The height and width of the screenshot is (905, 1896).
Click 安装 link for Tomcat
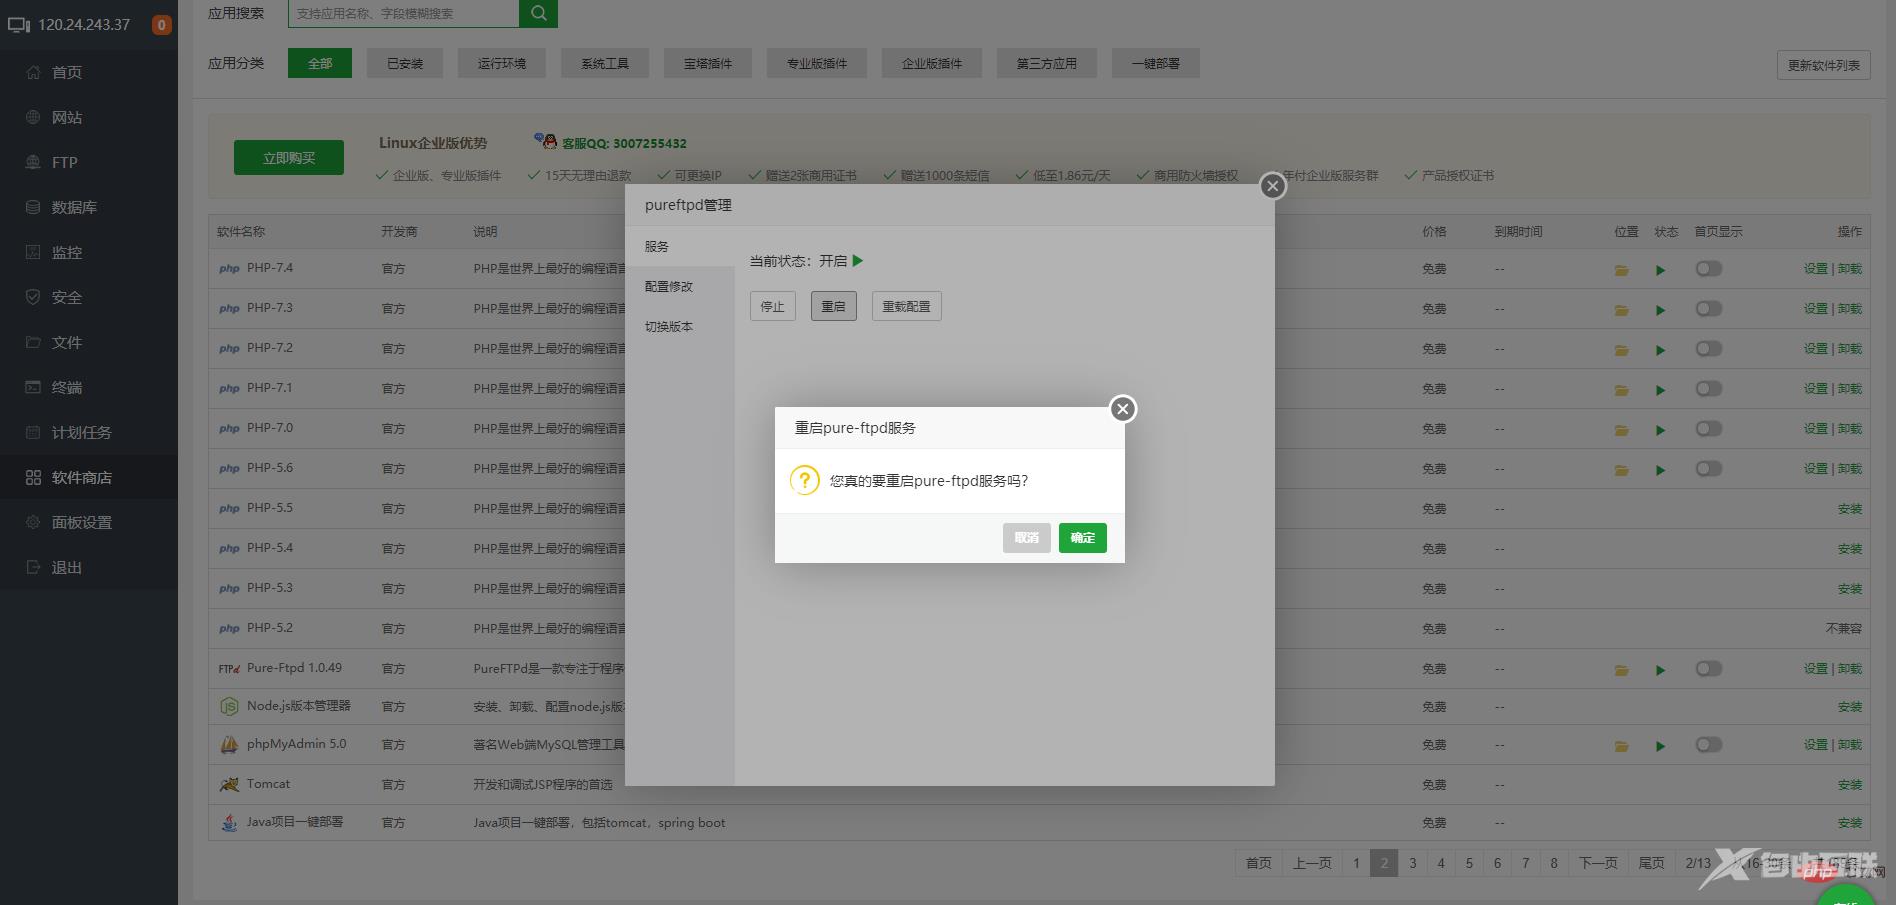coord(1849,784)
